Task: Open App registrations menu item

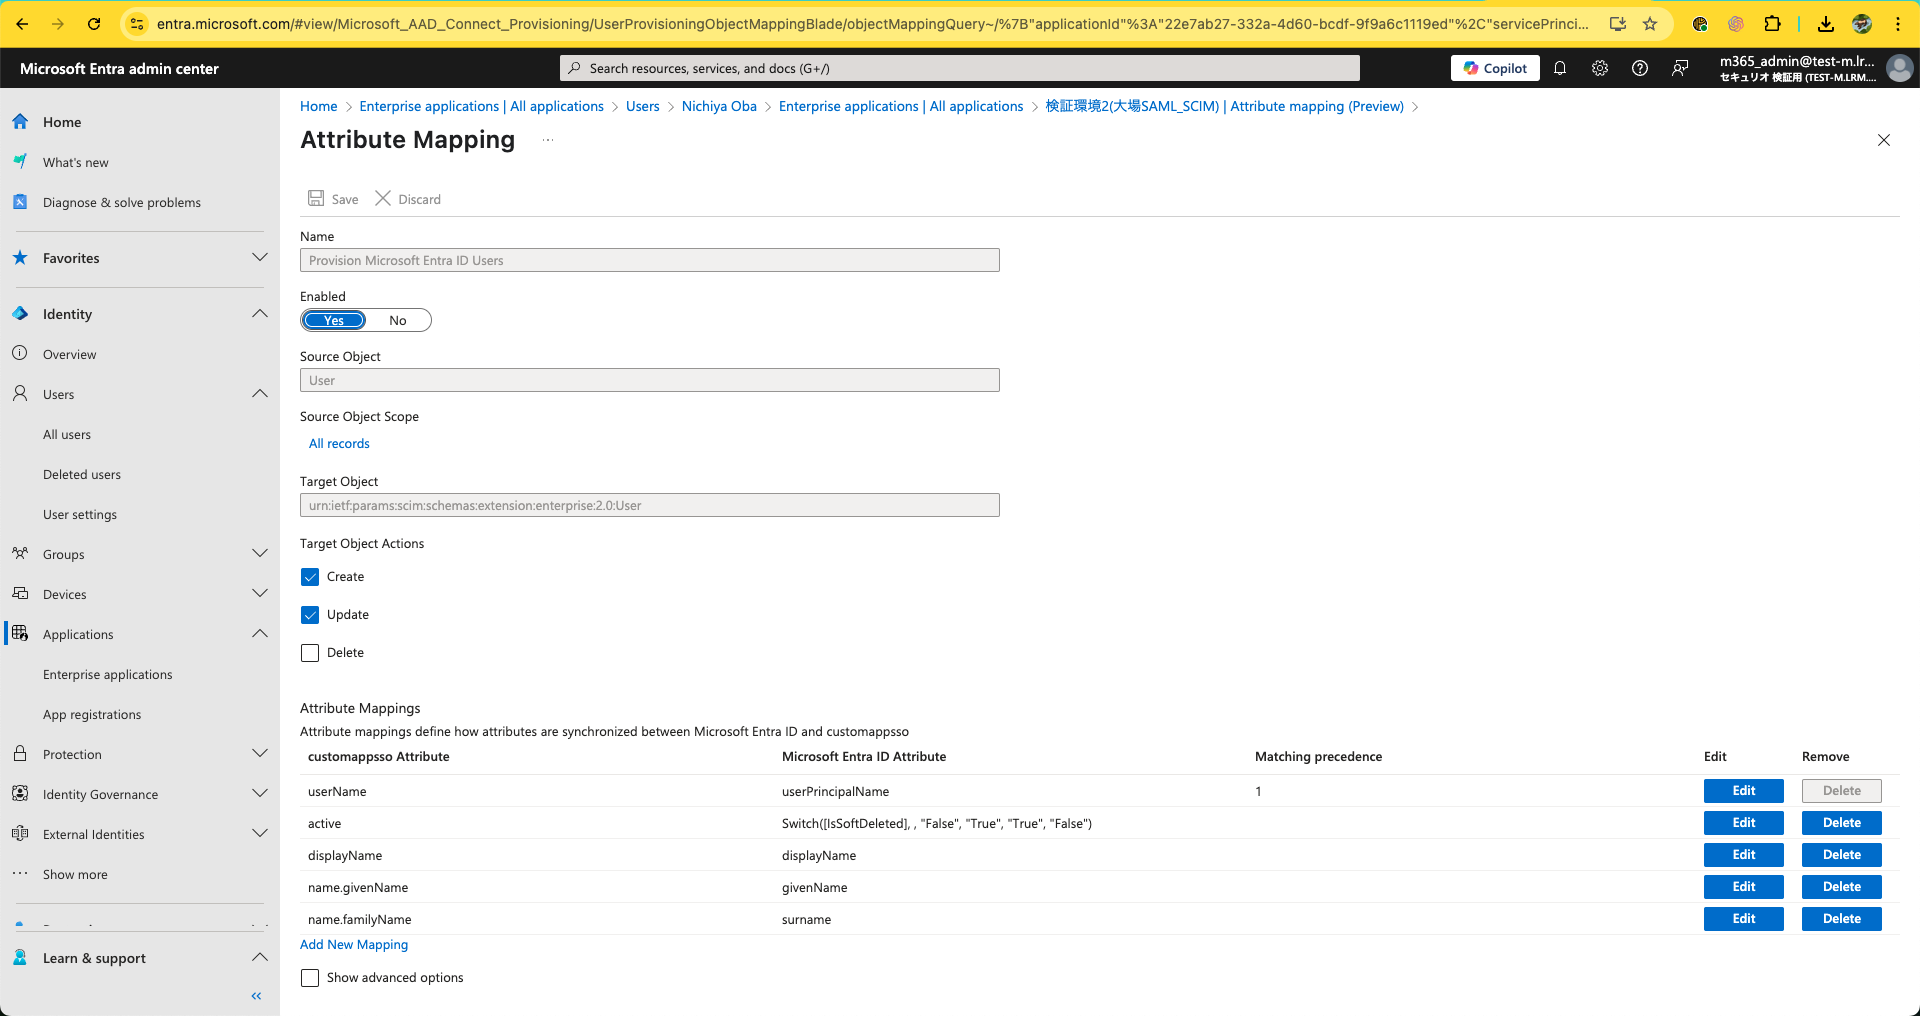Action: (x=92, y=714)
